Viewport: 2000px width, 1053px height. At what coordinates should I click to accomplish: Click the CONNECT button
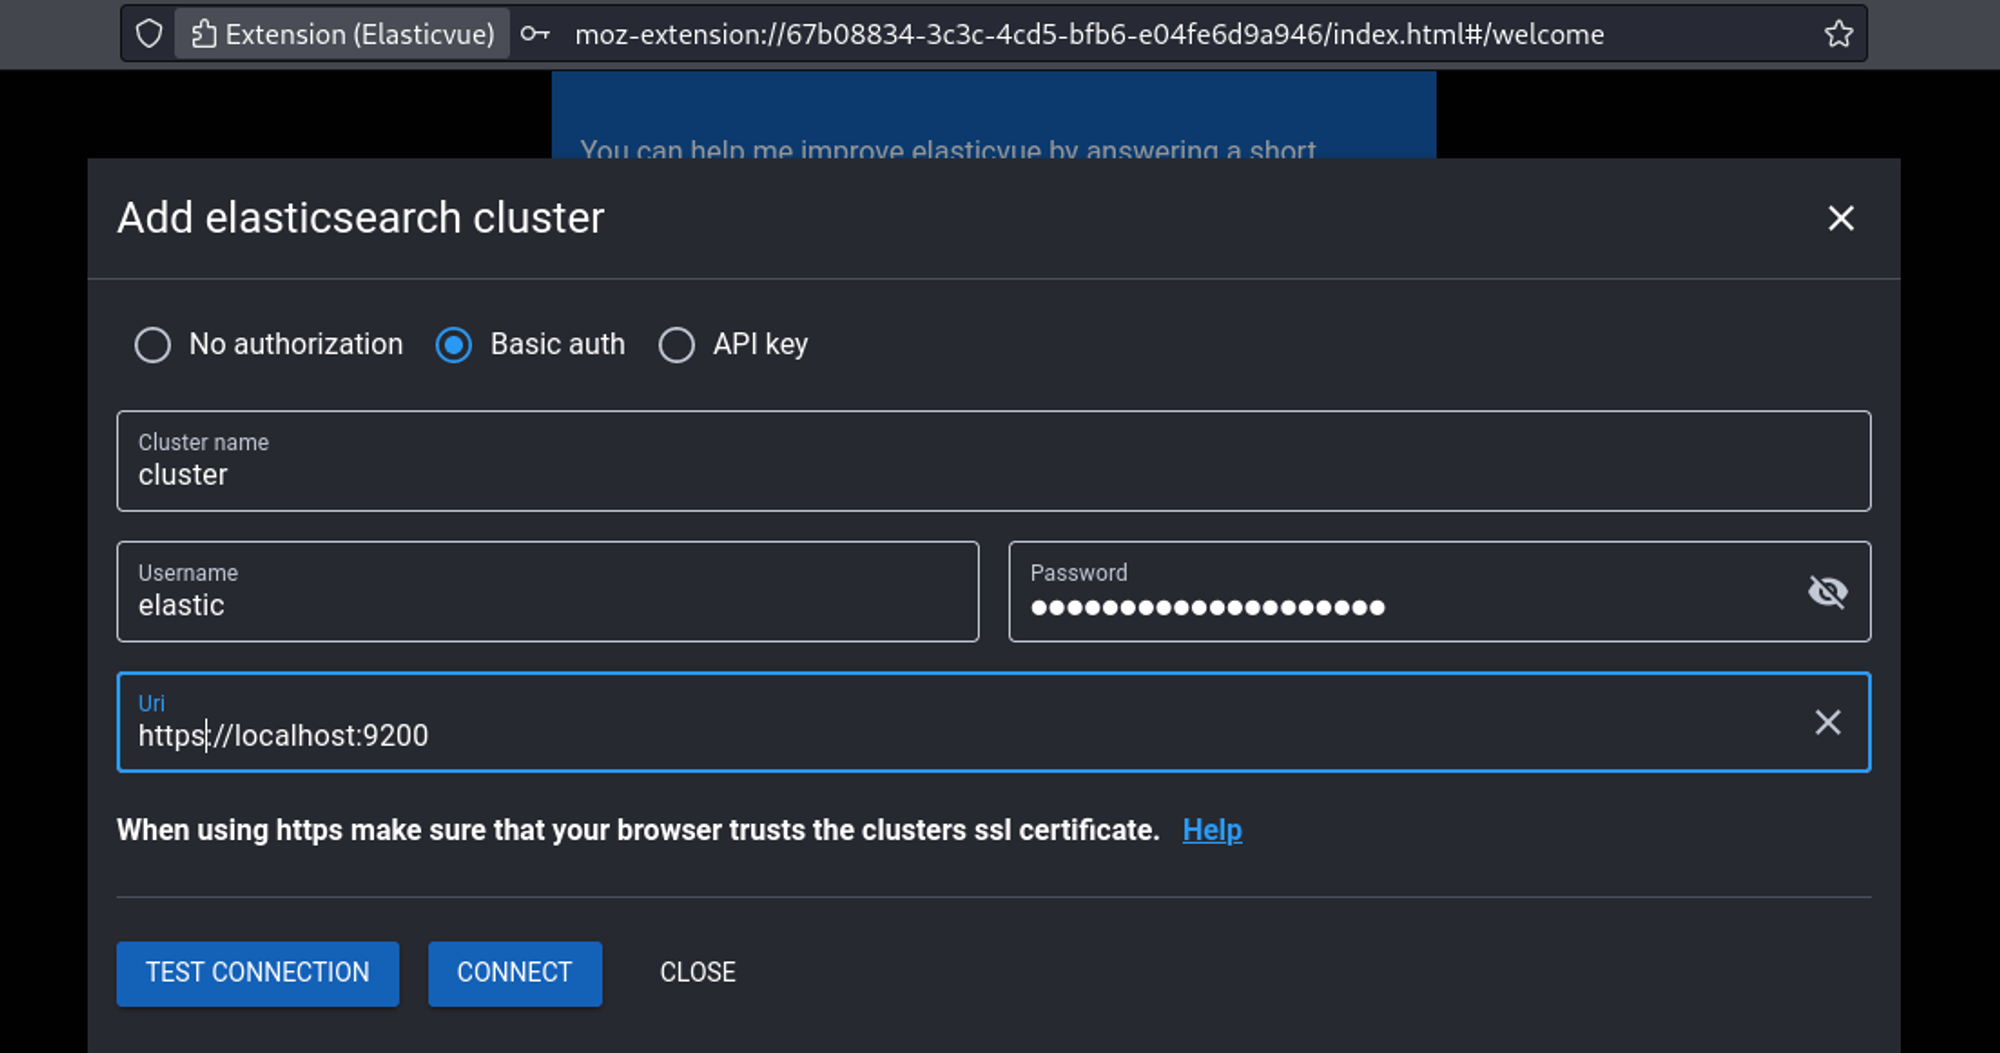pyautogui.click(x=514, y=973)
